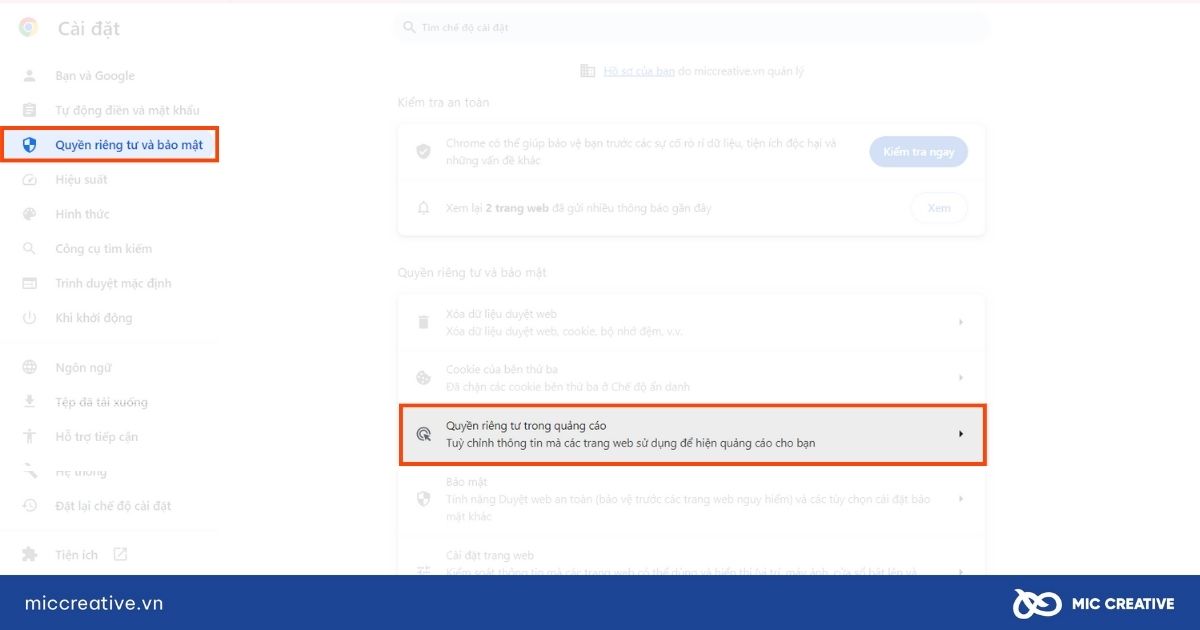Click the Khi khởi động power icon
This screenshot has width=1200, height=630.
coord(30,318)
